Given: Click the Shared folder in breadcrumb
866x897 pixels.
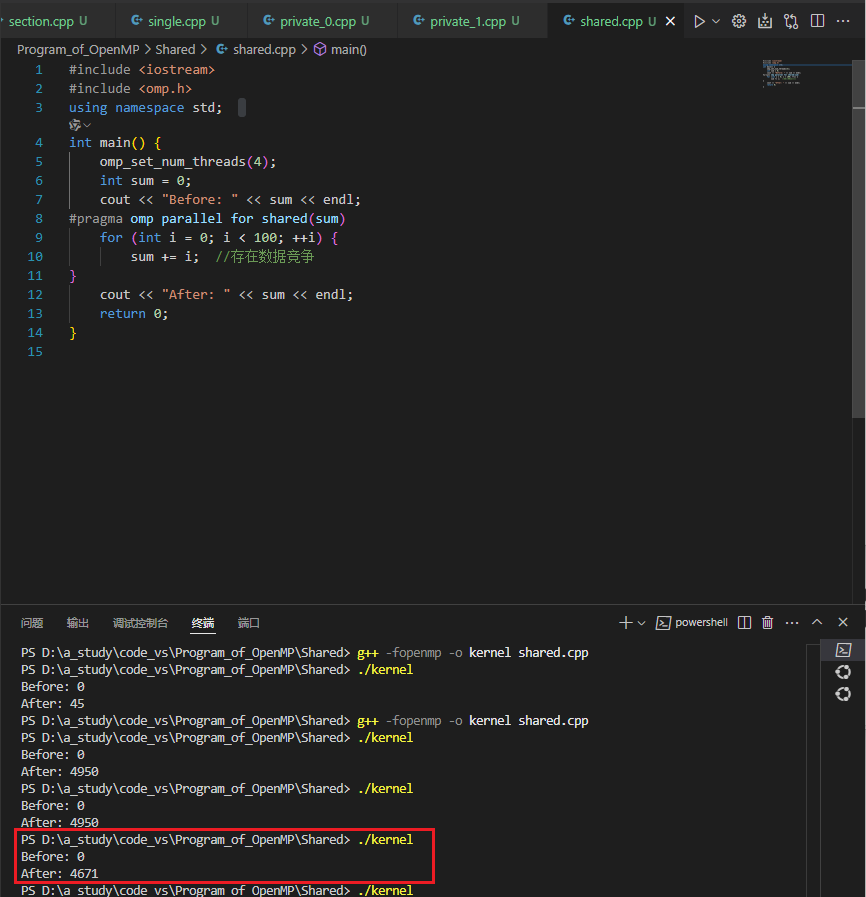Looking at the screenshot, I should [x=175, y=50].
